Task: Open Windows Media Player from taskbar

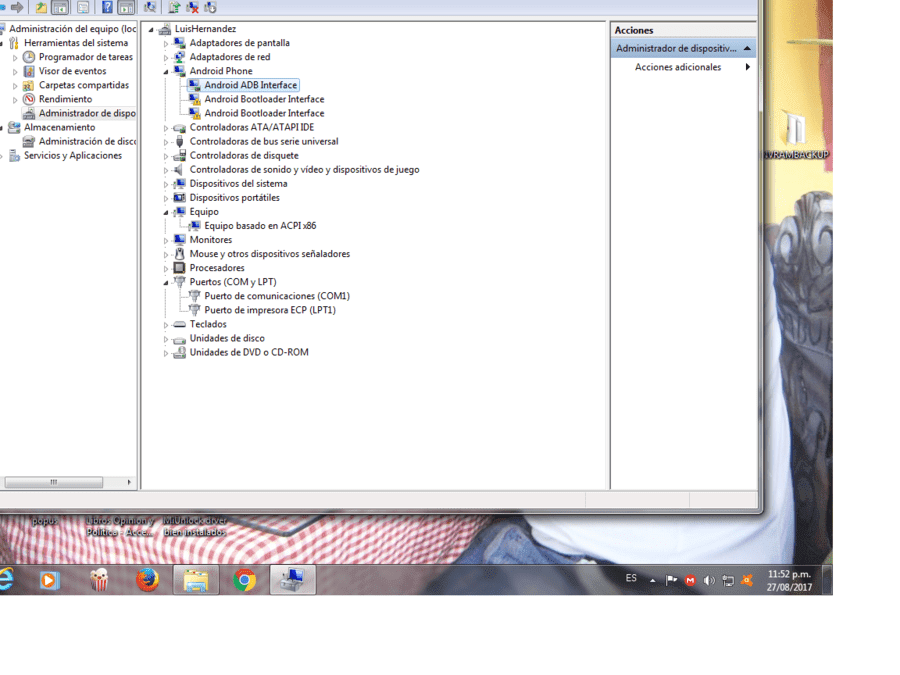Action: pos(49,580)
